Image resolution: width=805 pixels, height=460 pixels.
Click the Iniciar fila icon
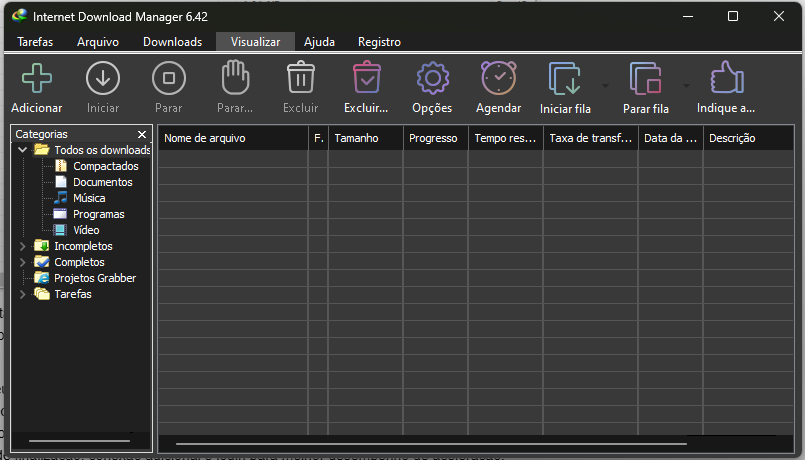coord(565,79)
